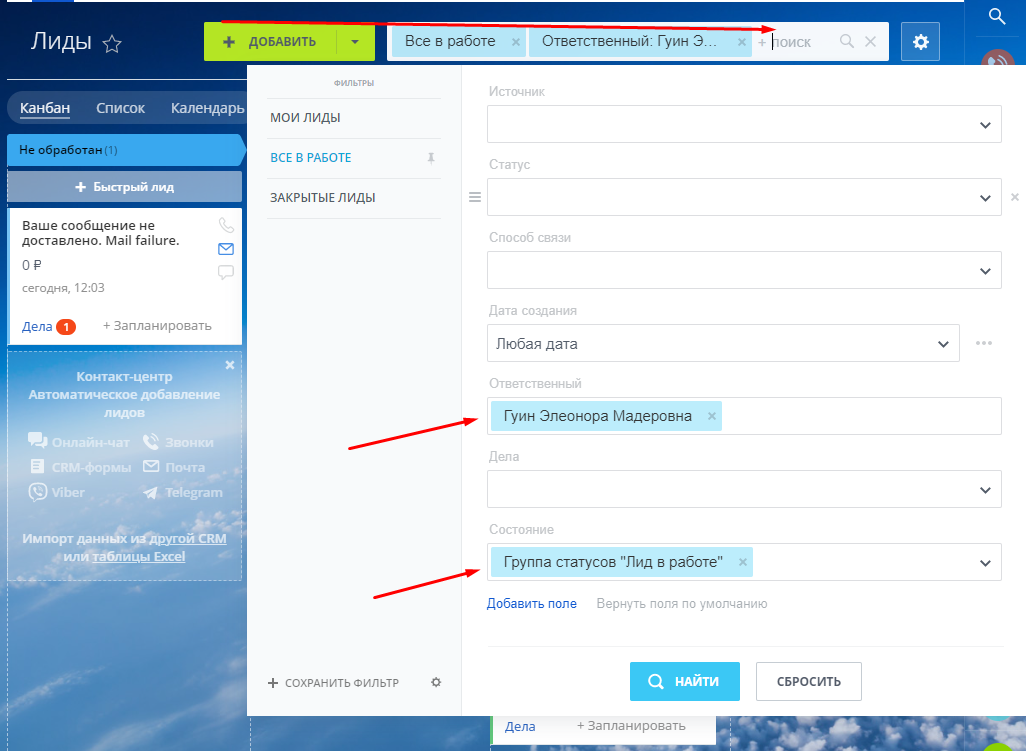Remove the 'Все в работе' filter tag
1026x751 pixels.
pyautogui.click(x=516, y=42)
